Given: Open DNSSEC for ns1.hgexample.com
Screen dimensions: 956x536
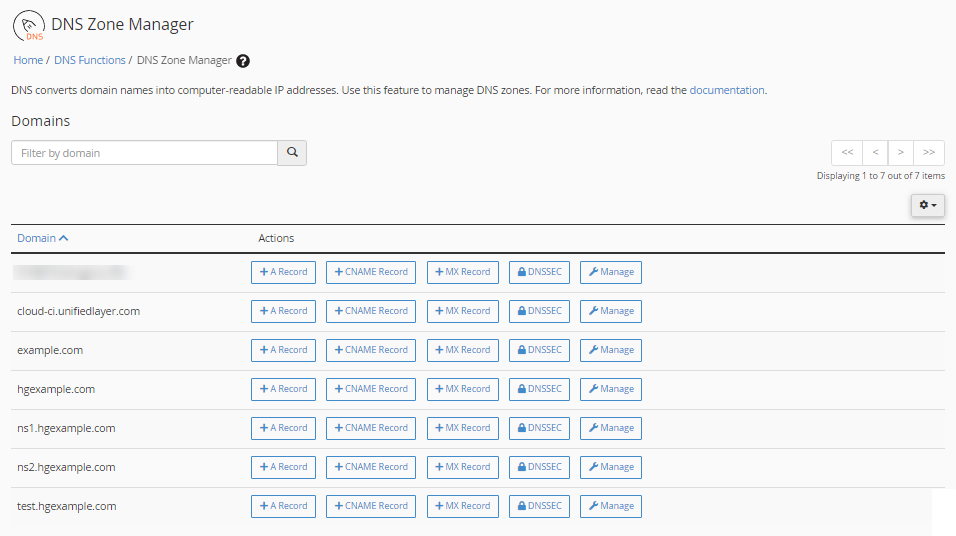Looking at the screenshot, I should click(x=539, y=428).
